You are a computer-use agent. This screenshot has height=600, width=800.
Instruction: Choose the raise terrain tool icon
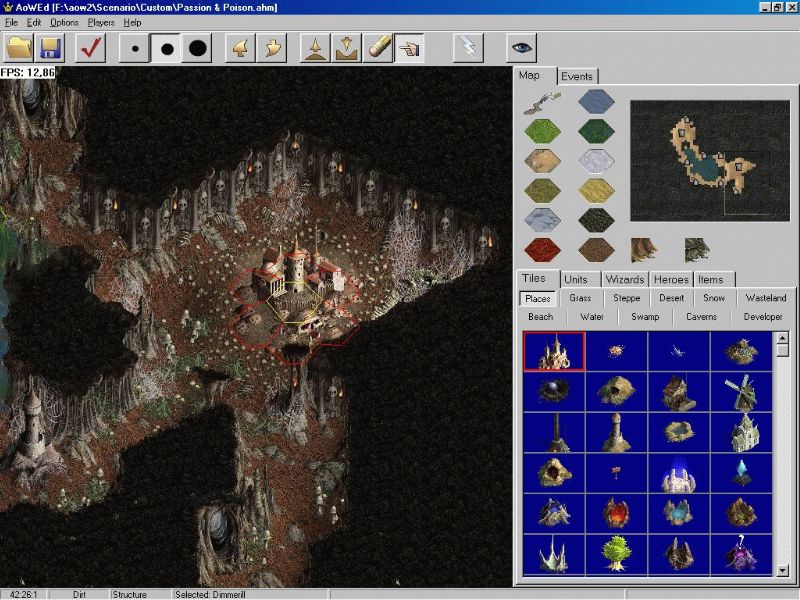(x=315, y=48)
